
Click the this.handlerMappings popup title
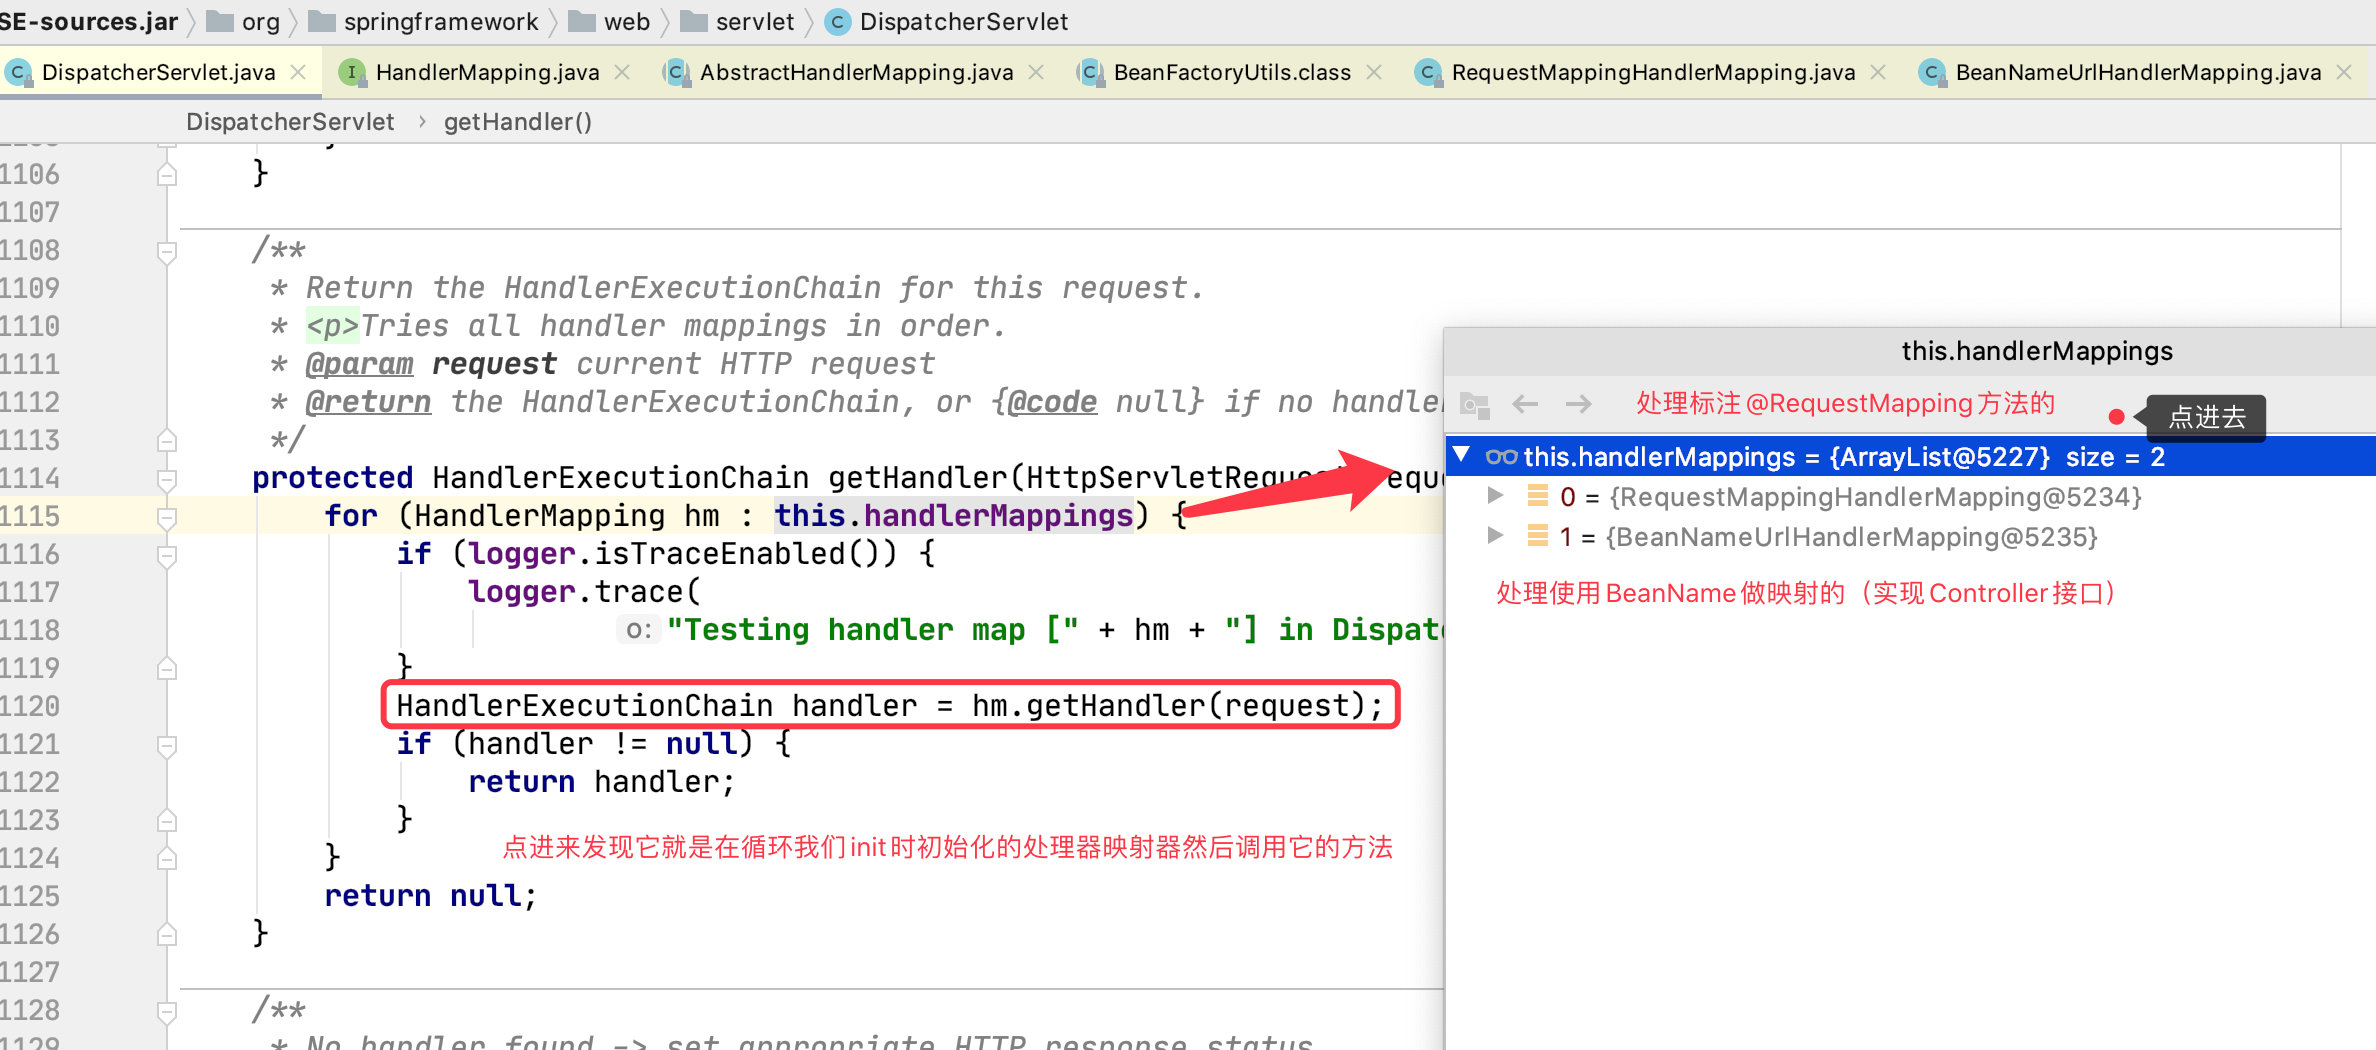coord(2036,351)
